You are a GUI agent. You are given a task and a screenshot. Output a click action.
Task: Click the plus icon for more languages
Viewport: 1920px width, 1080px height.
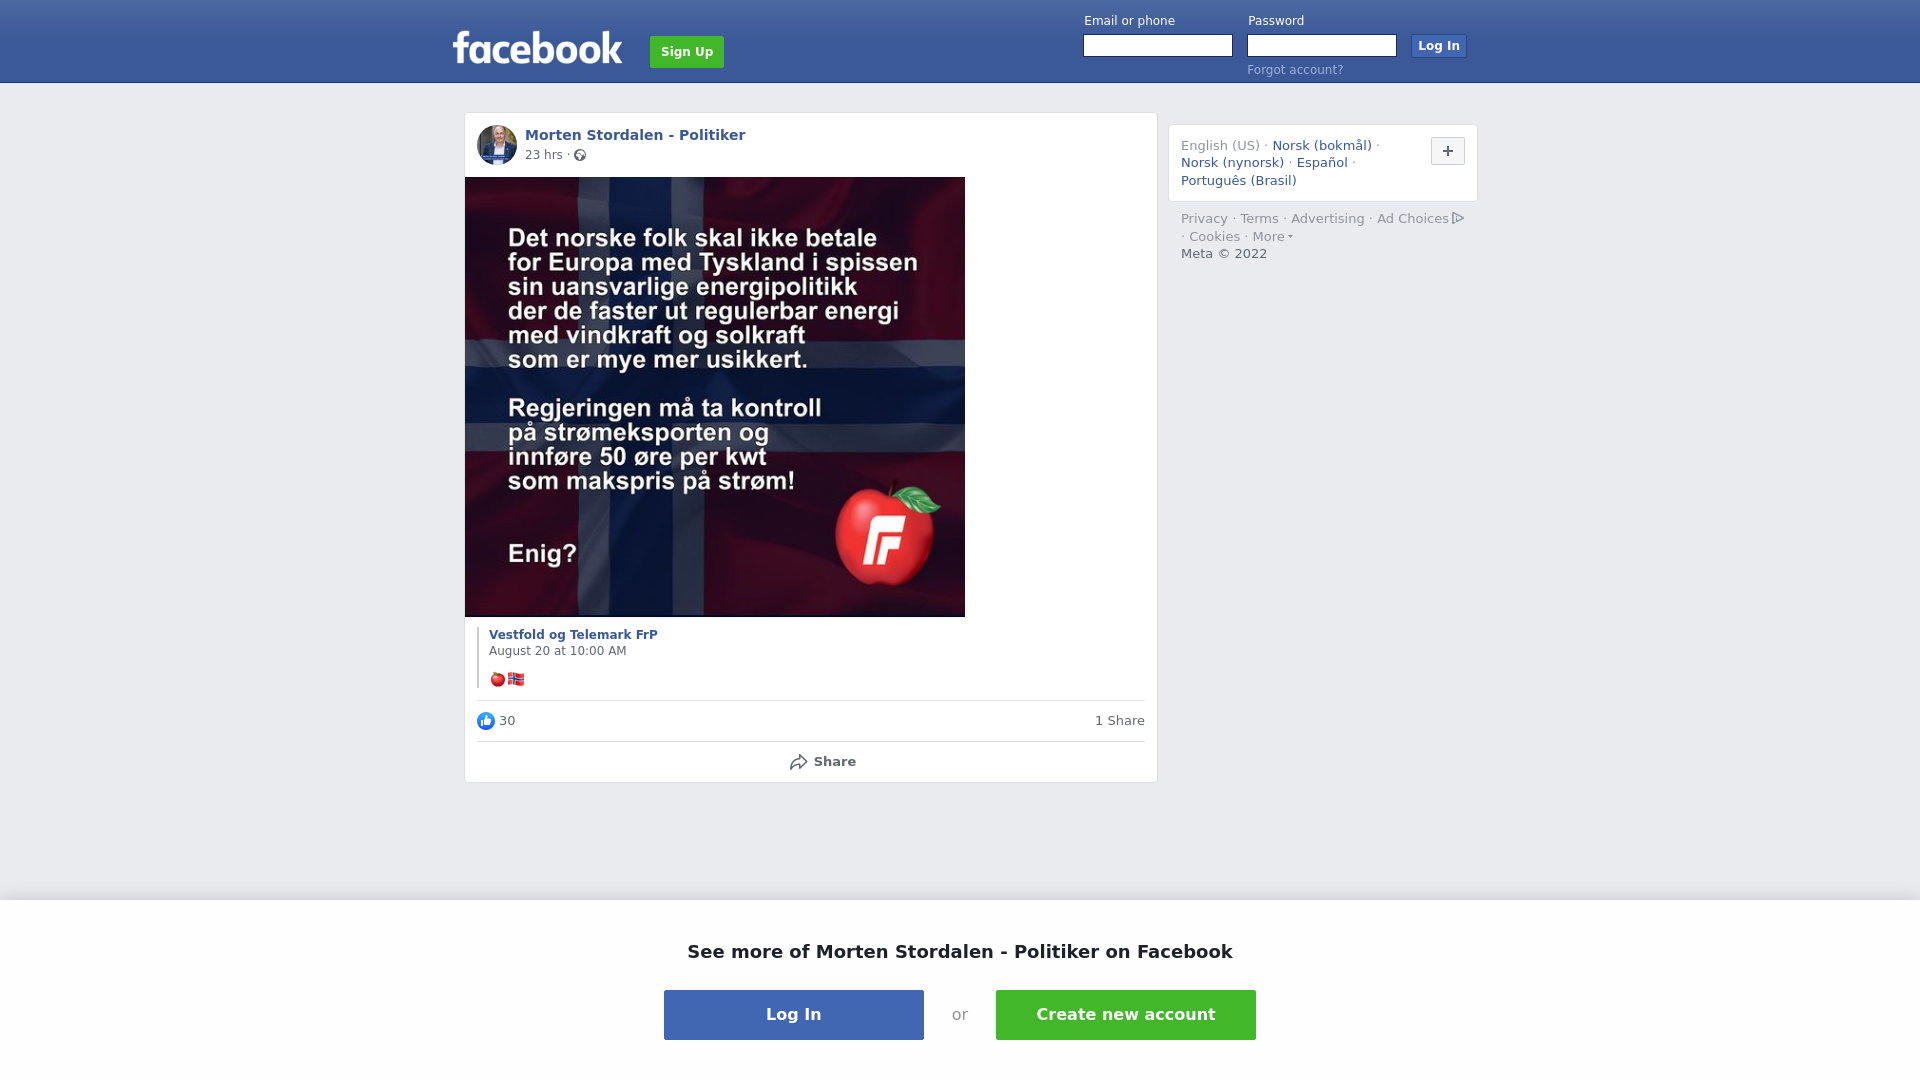pyautogui.click(x=1448, y=151)
